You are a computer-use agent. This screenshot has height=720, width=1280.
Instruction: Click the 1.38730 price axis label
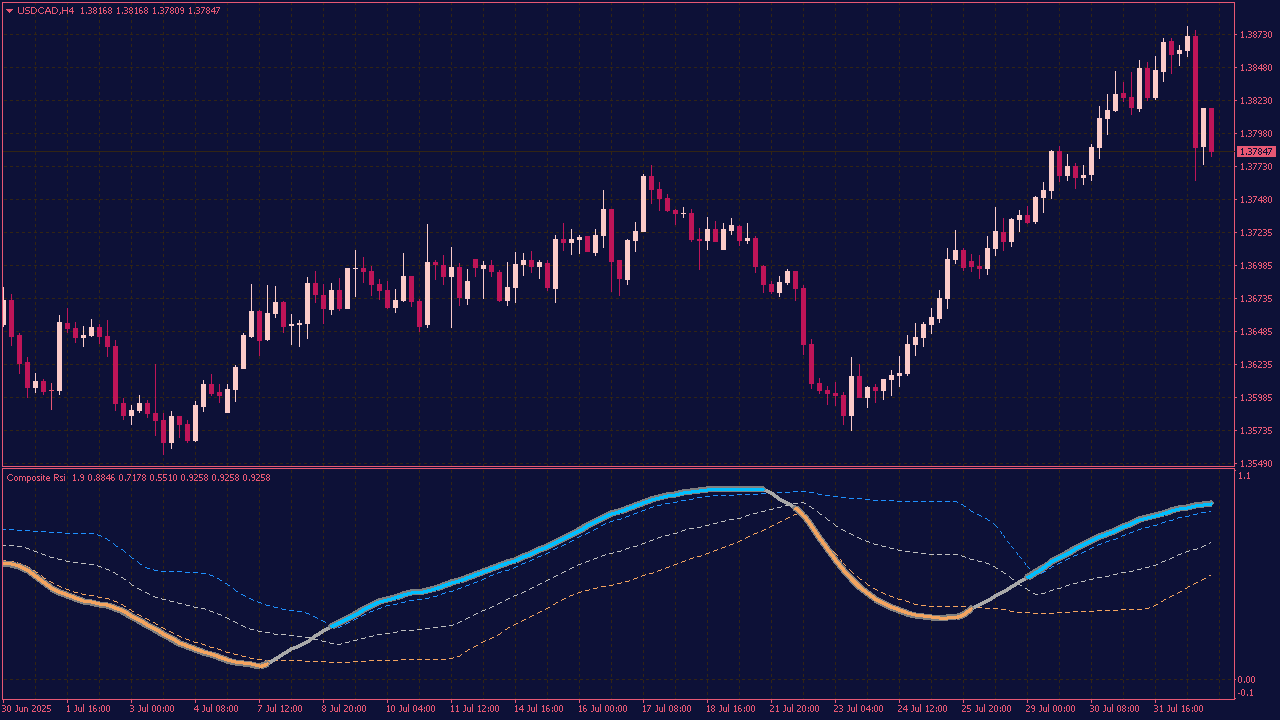[x=1255, y=35]
